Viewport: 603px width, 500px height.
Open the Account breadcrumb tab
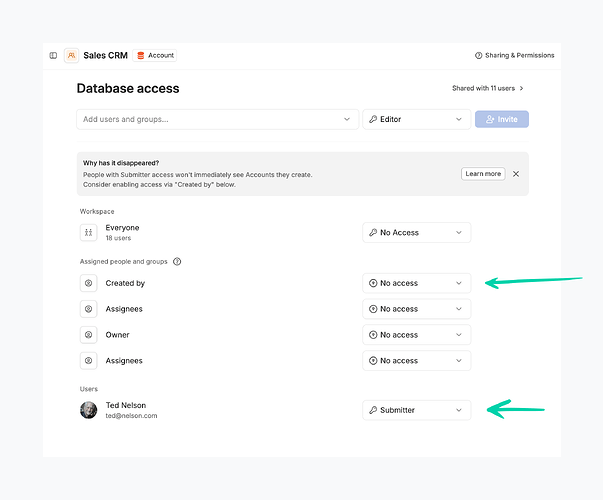pyautogui.click(x=155, y=56)
